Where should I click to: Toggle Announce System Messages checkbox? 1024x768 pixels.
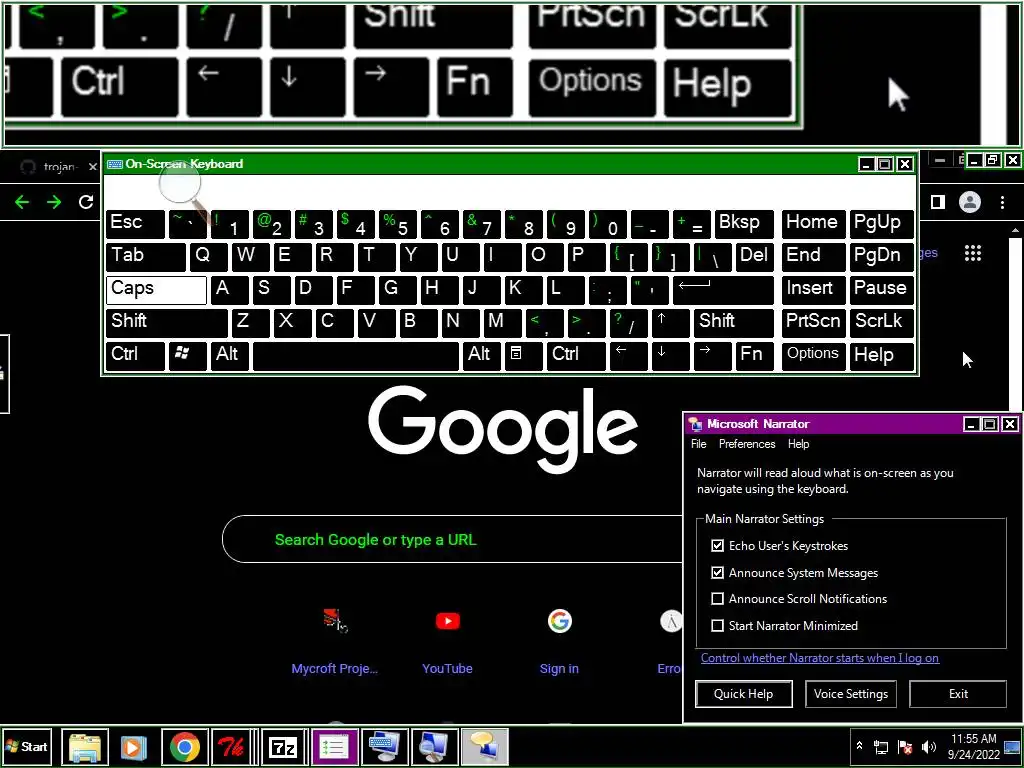718,573
